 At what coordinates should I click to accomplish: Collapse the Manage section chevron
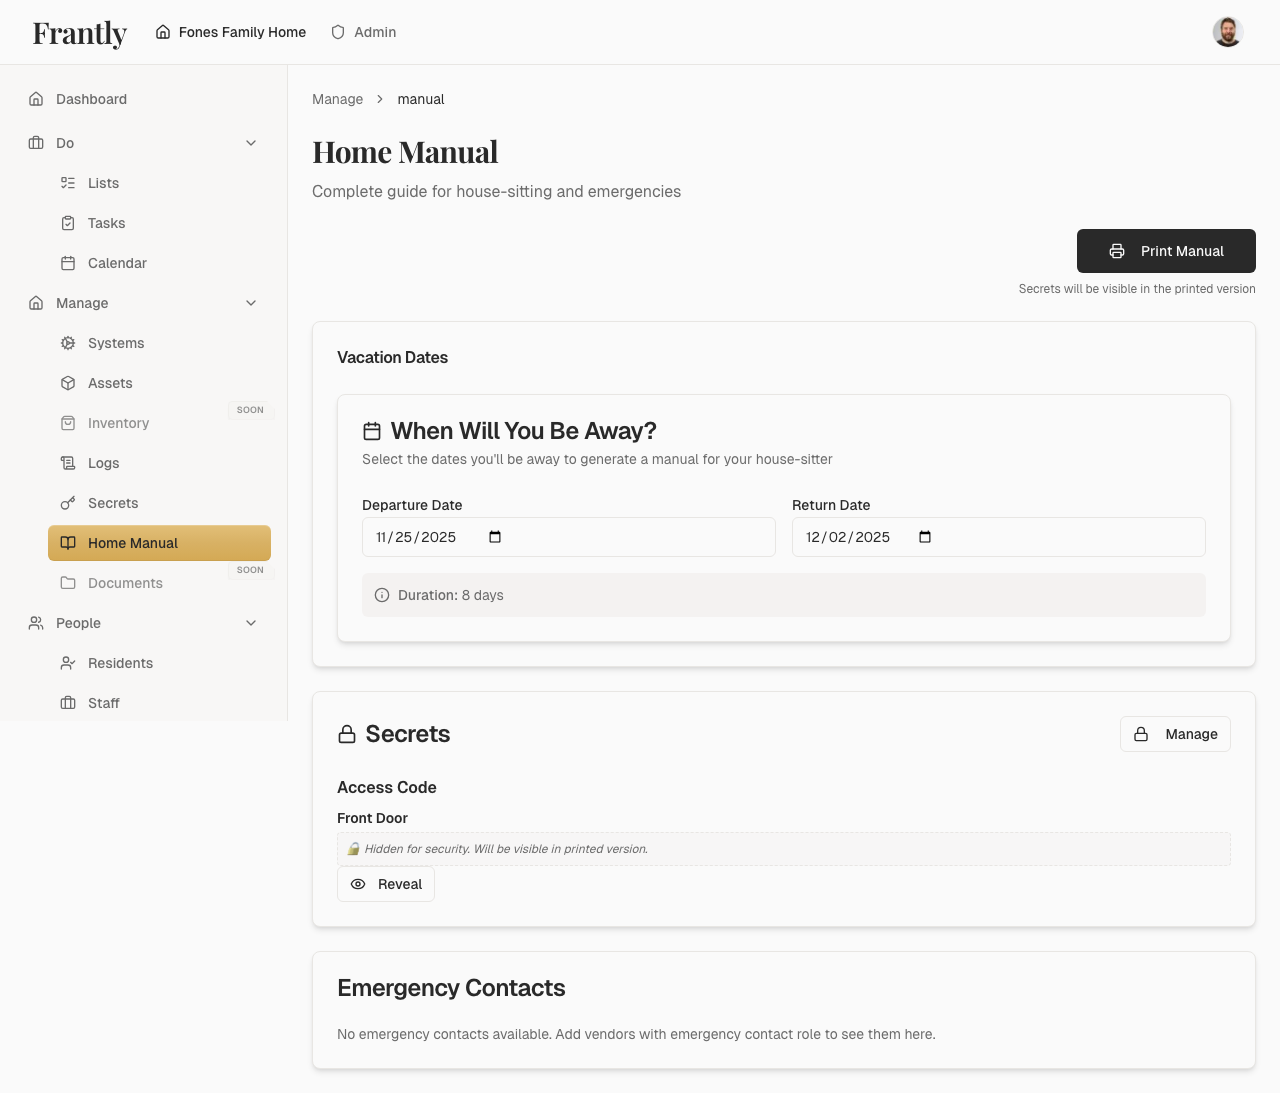click(251, 303)
